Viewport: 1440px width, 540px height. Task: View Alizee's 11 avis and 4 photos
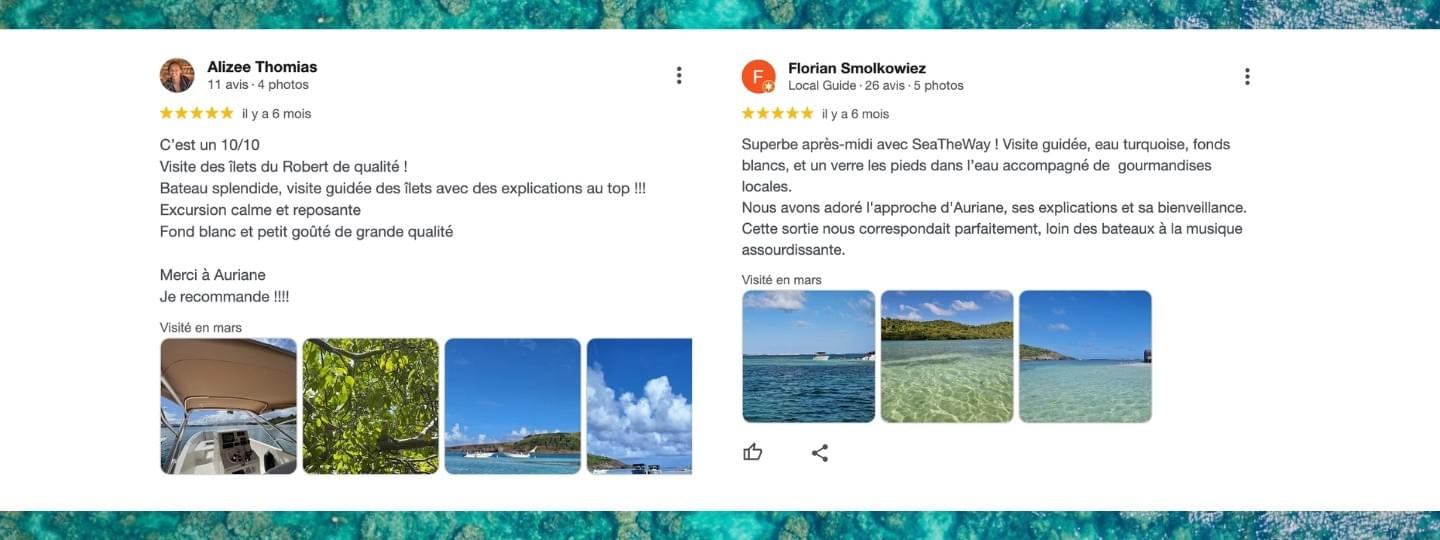point(258,85)
